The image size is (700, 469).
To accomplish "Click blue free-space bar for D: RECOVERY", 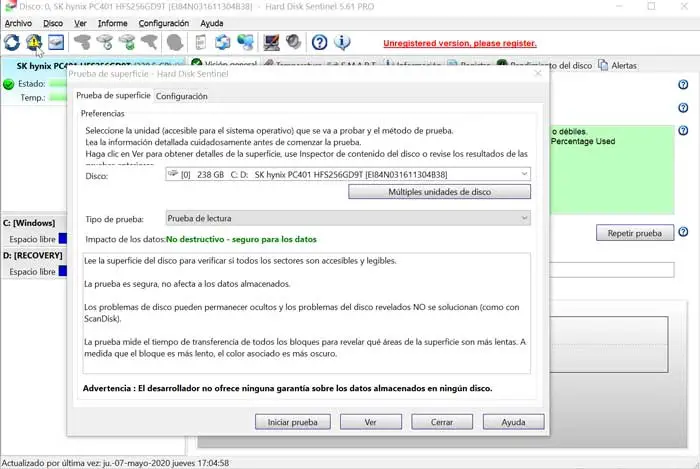I will (63, 271).
